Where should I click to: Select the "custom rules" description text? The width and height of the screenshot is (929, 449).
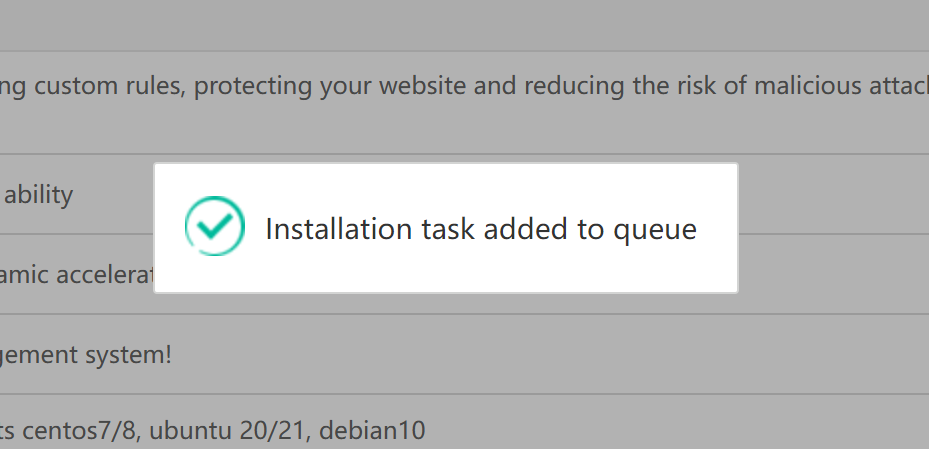click(108, 85)
